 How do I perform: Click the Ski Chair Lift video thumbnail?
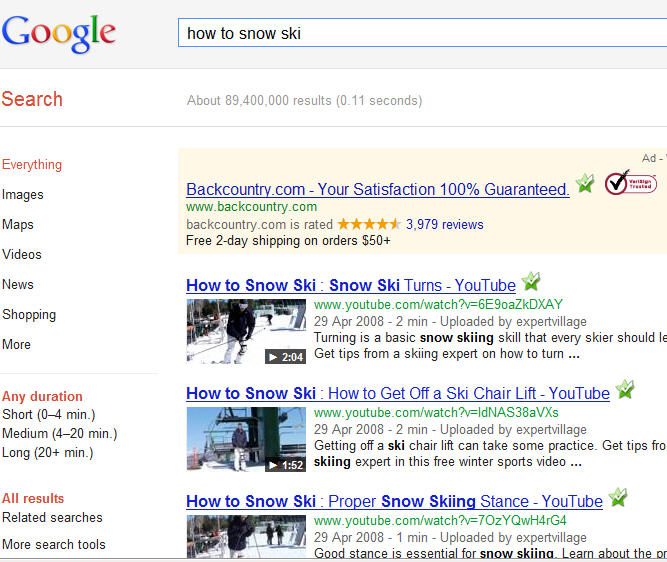pos(246,439)
